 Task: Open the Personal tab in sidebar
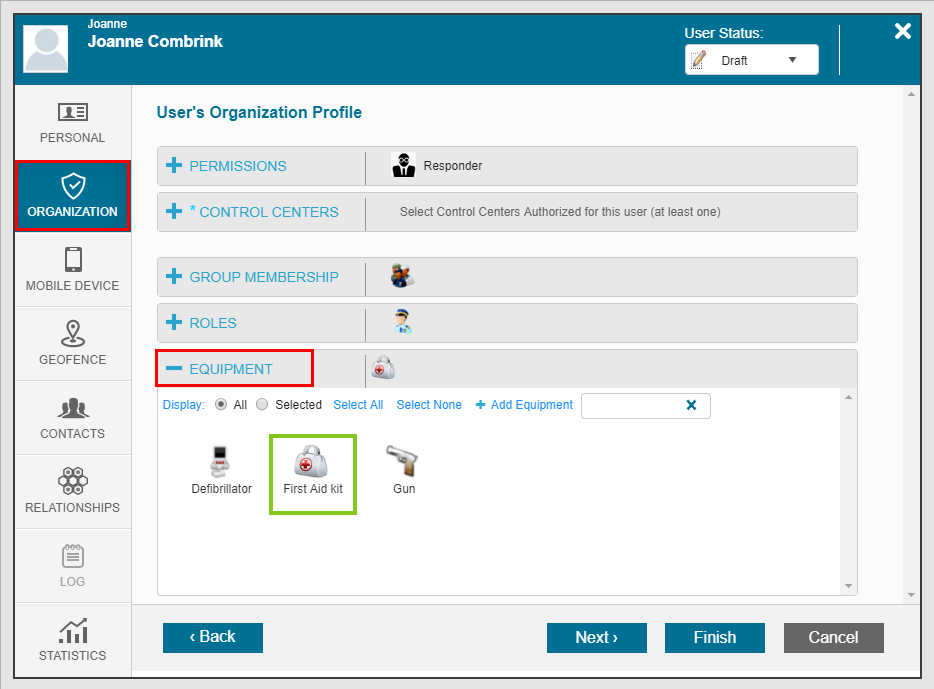[x=72, y=123]
